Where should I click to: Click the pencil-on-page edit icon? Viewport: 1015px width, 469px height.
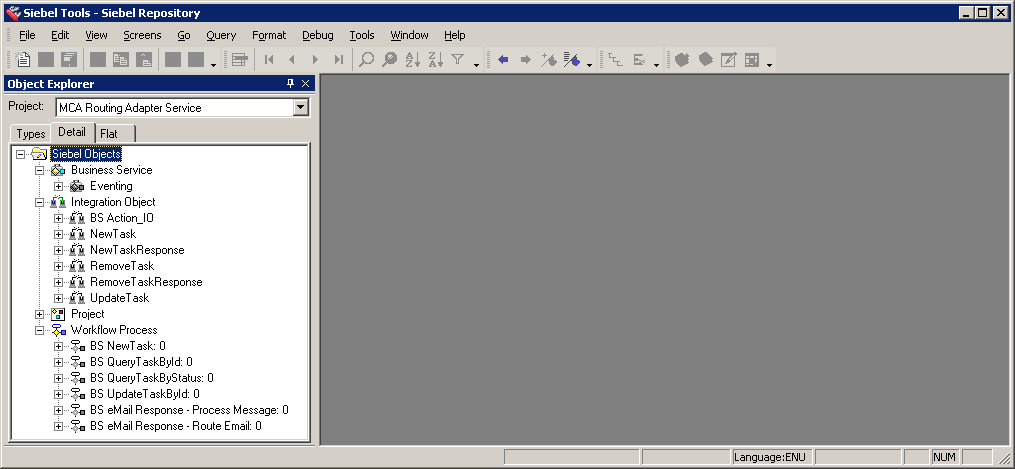click(728, 60)
